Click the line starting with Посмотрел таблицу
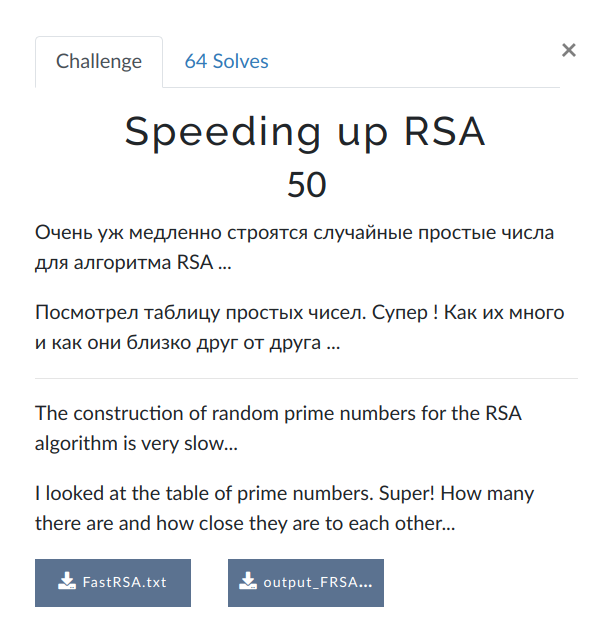The image size is (615, 622). tap(300, 313)
